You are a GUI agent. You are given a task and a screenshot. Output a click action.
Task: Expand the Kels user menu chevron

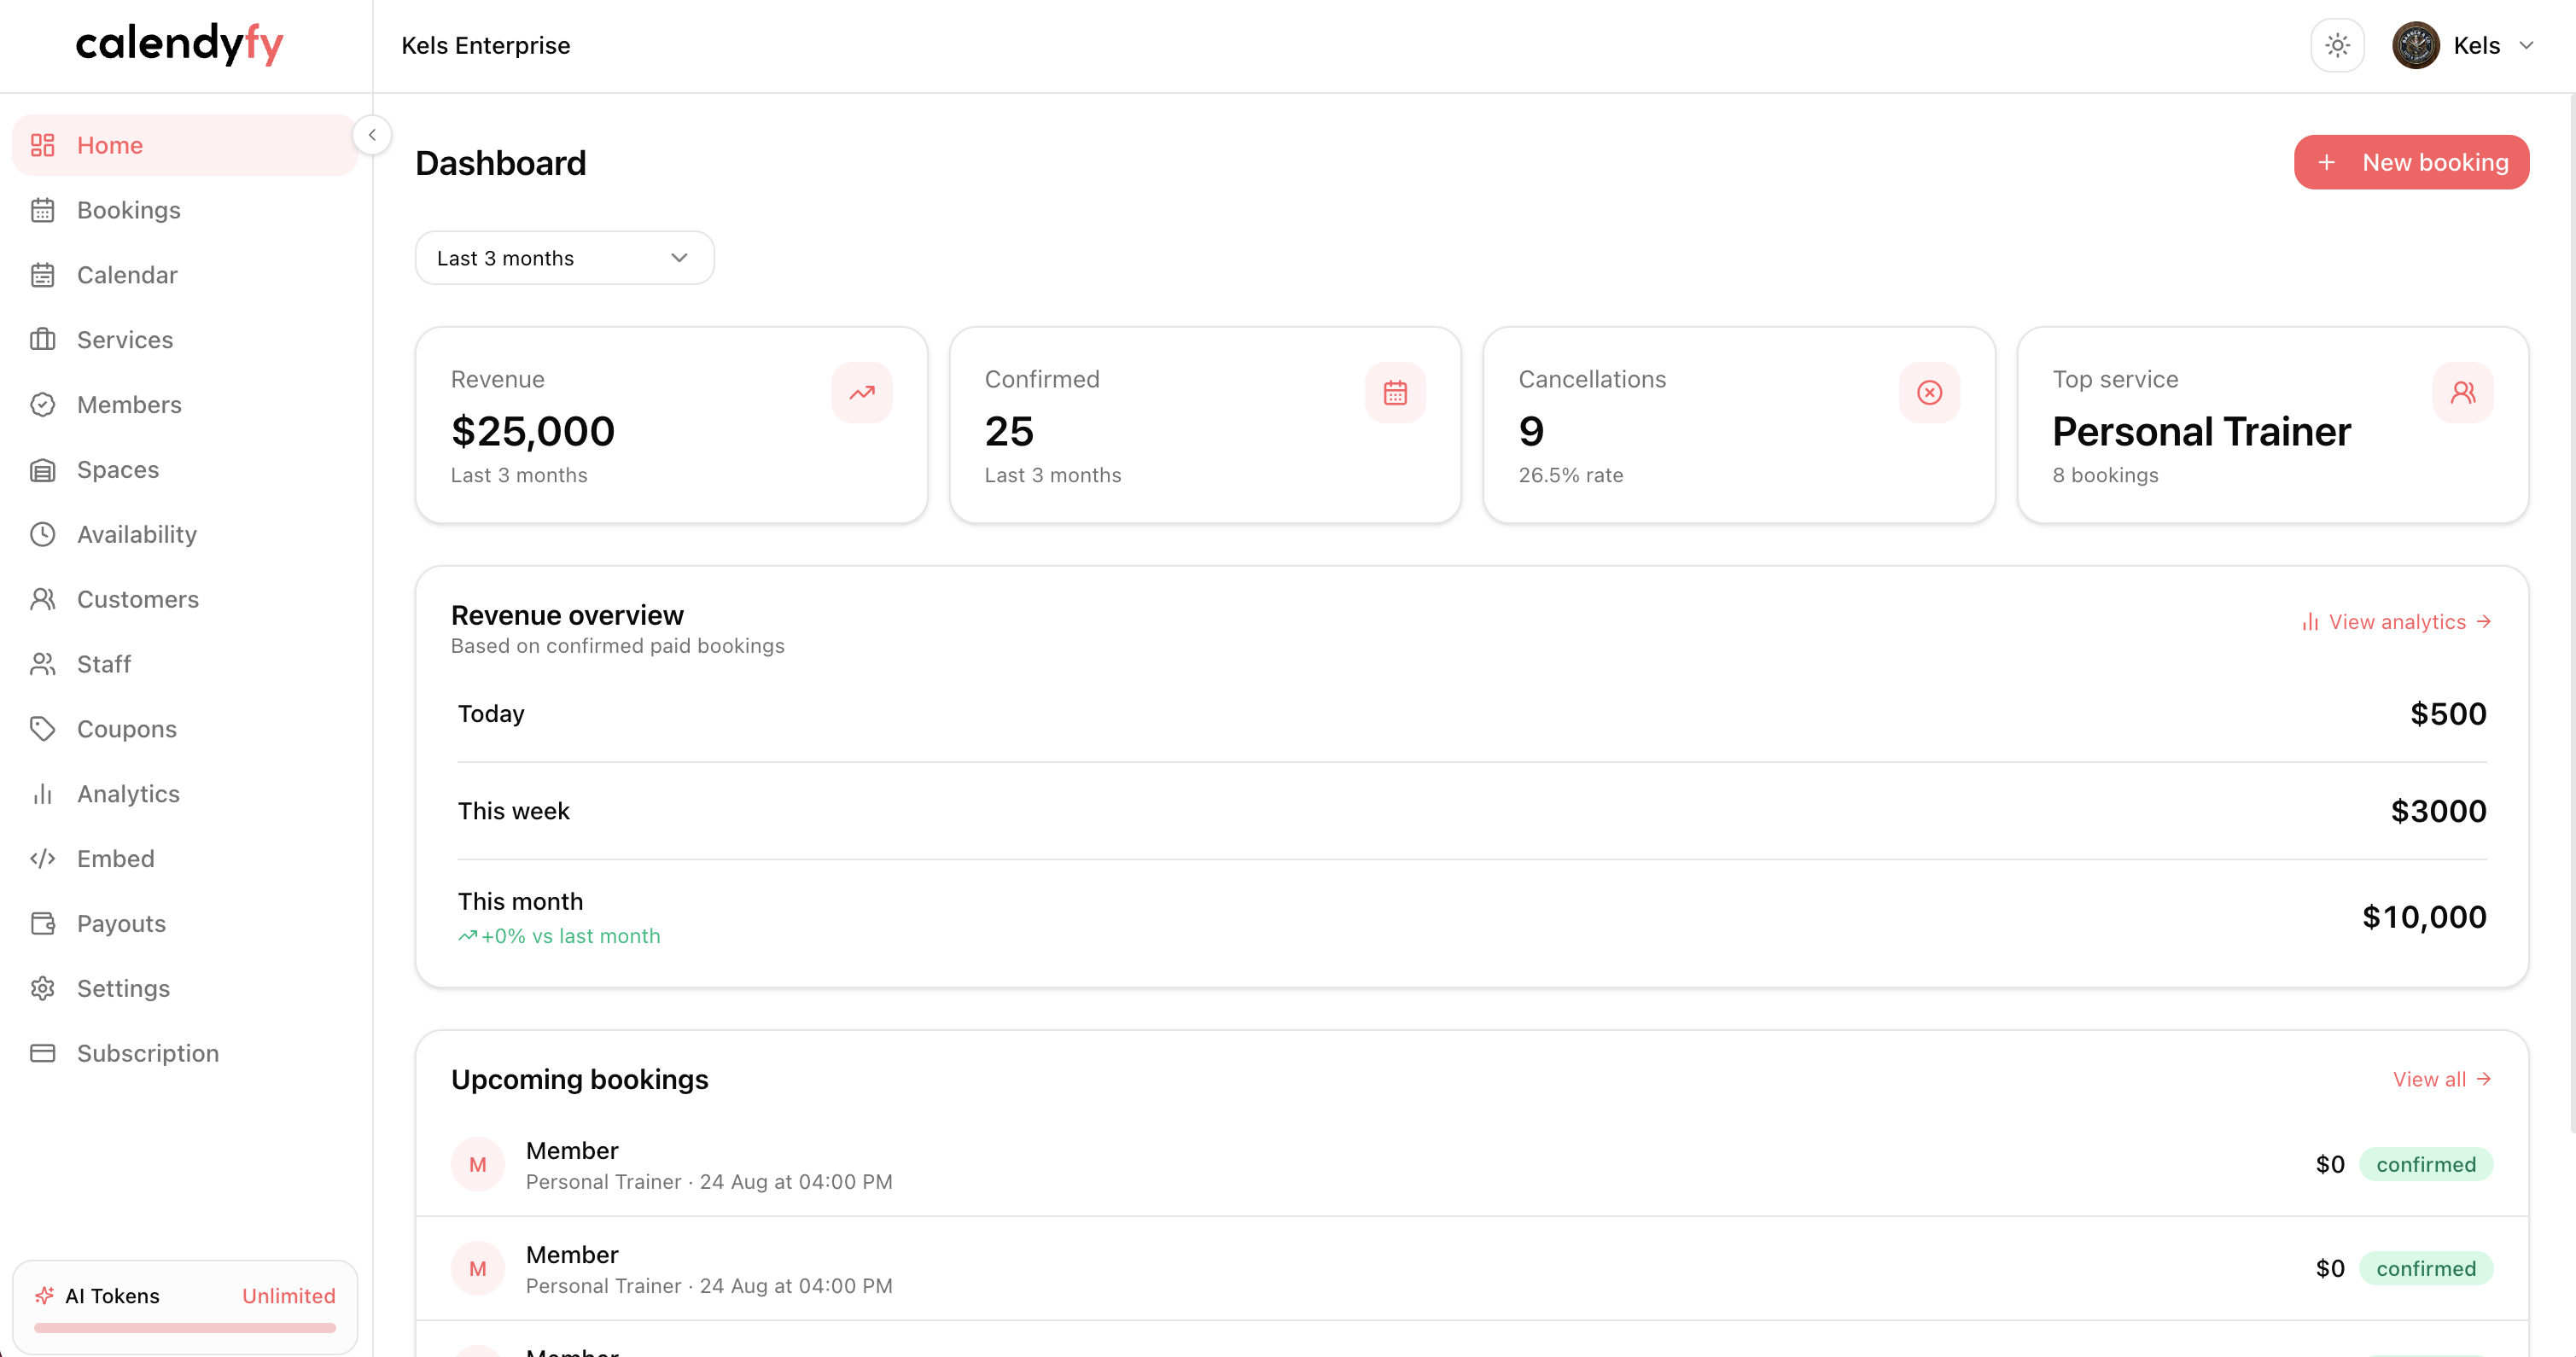click(x=2526, y=46)
